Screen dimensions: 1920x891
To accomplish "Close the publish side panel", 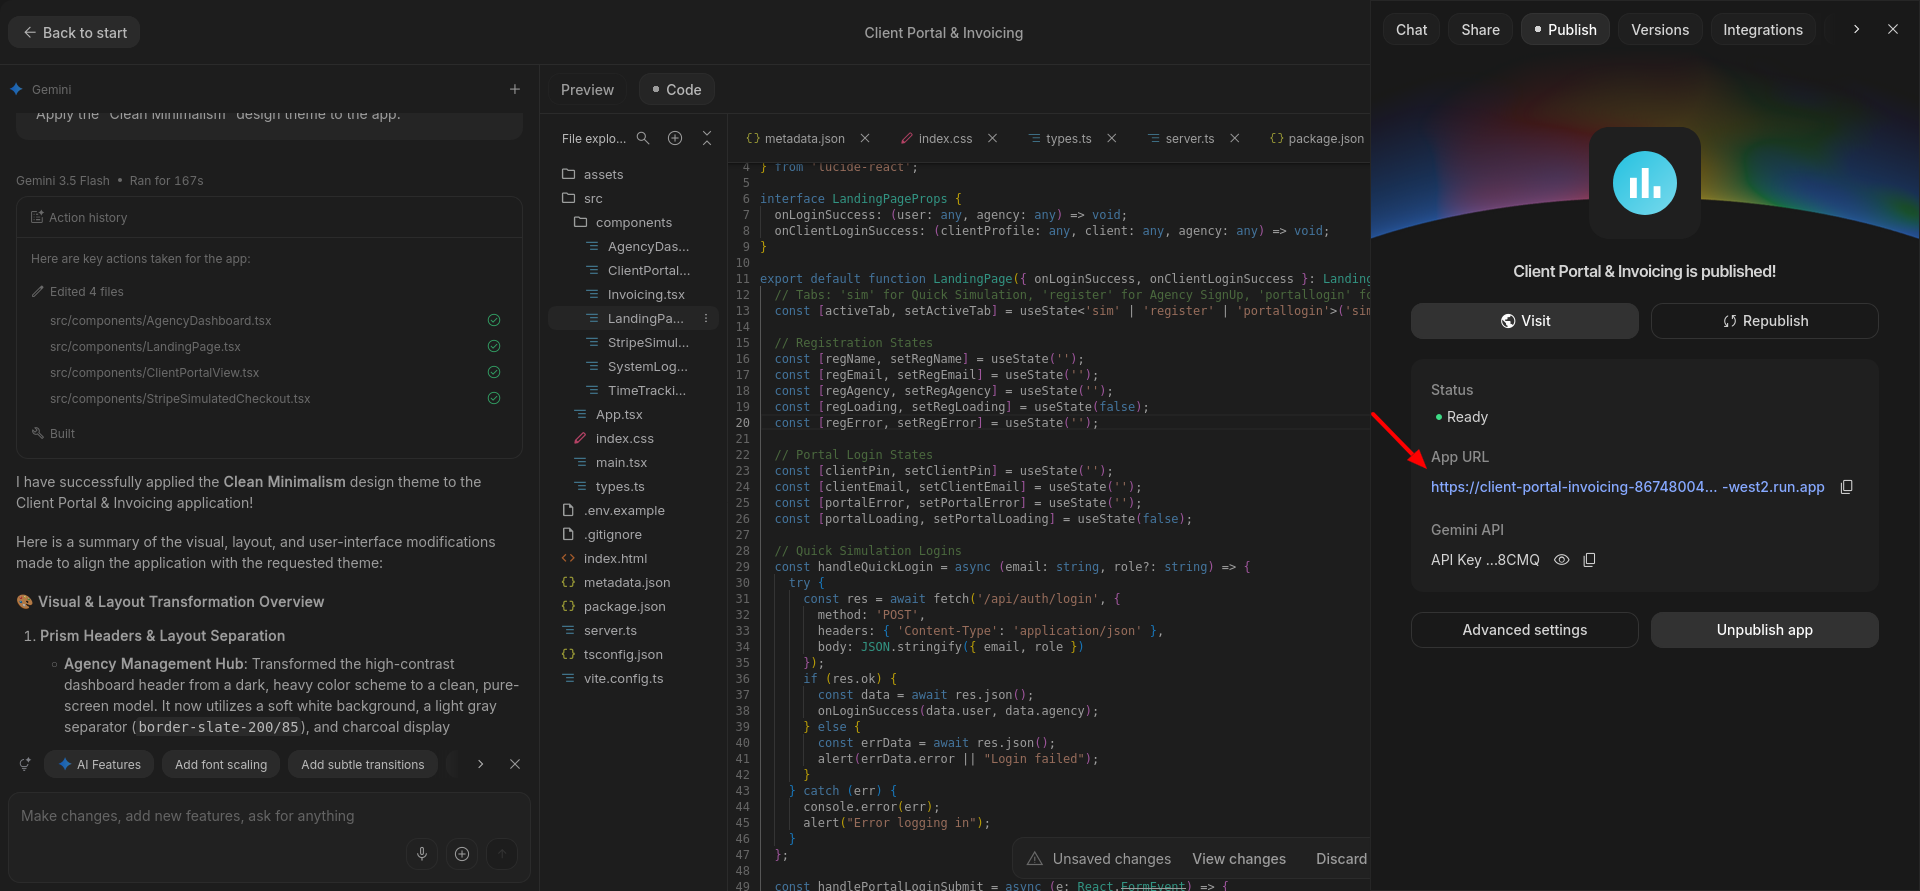I will [x=1893, y=30].
